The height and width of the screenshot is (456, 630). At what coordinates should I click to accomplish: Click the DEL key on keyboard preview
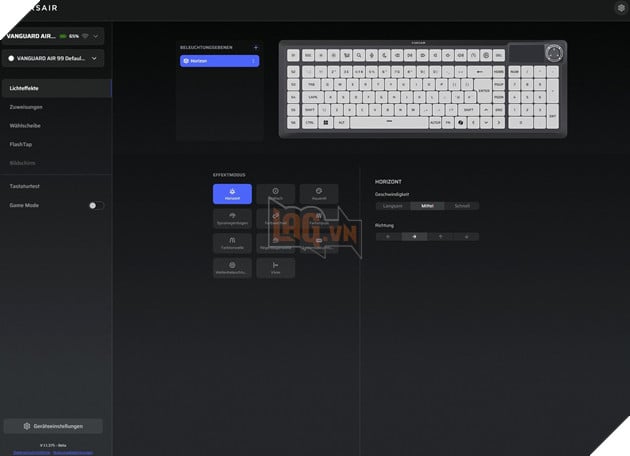[x=499, y=55]
